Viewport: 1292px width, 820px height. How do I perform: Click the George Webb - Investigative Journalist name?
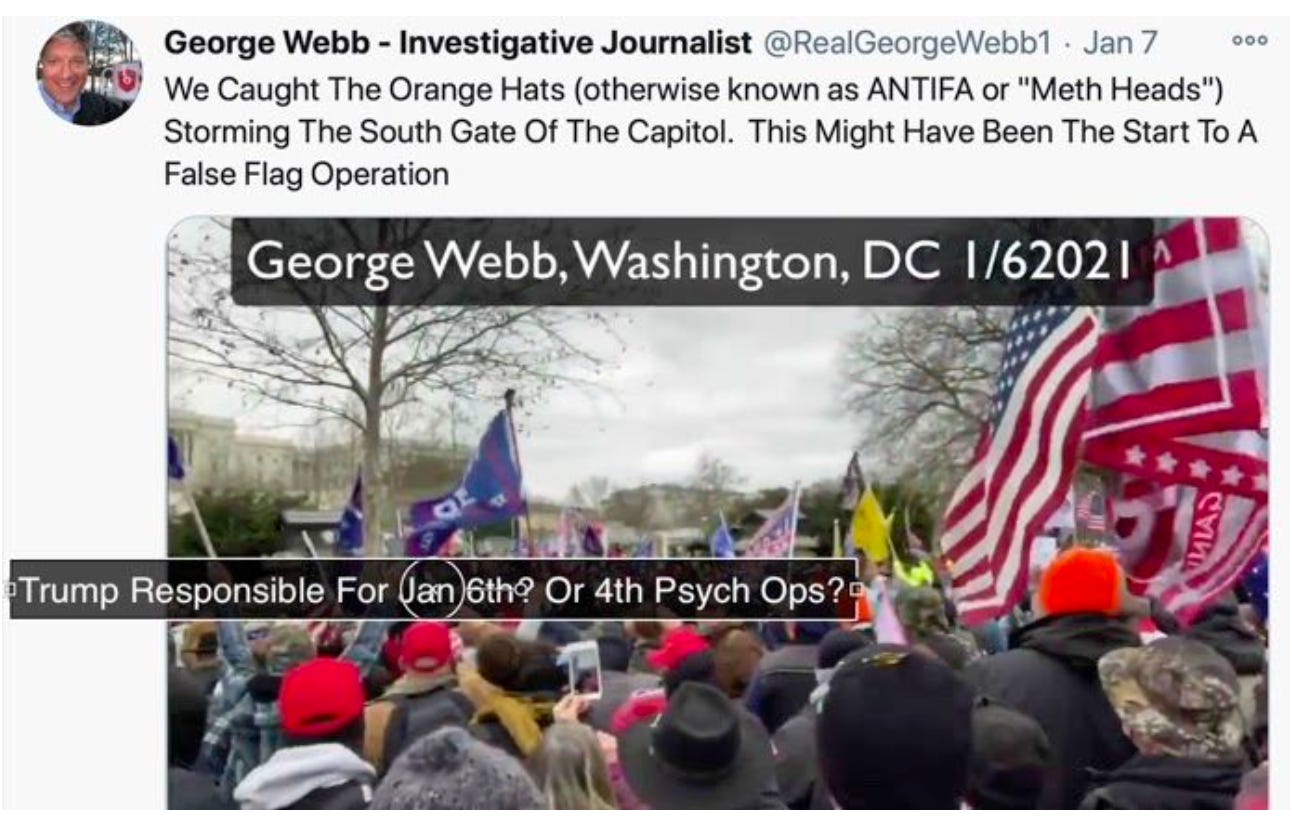click(457, 43)
